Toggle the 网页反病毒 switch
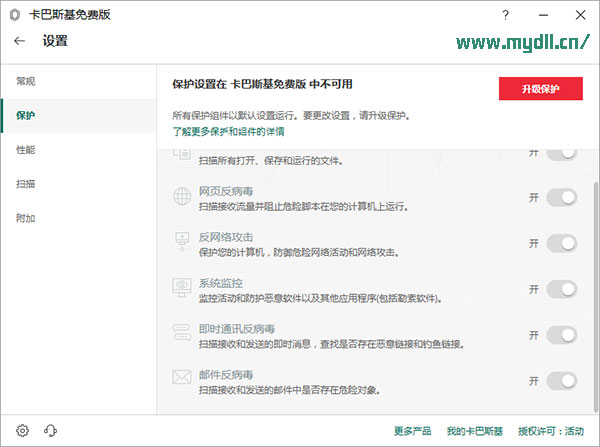 tap(561, 198)
